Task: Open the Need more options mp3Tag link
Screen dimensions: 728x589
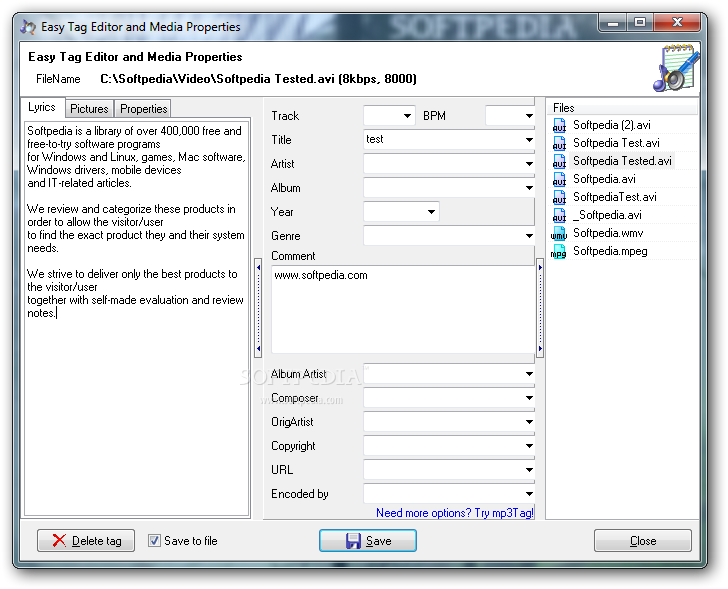Action: pos(455,513)
